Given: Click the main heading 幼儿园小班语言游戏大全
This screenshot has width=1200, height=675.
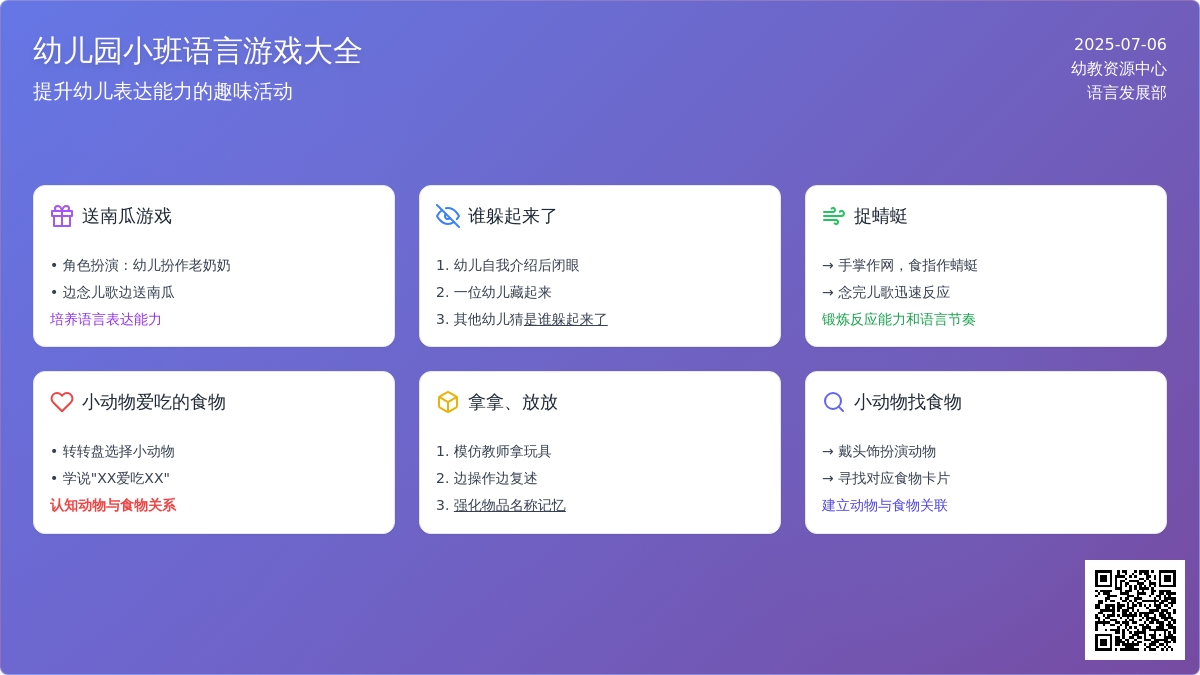Looking at the screenshot, I should coord(198,51).
